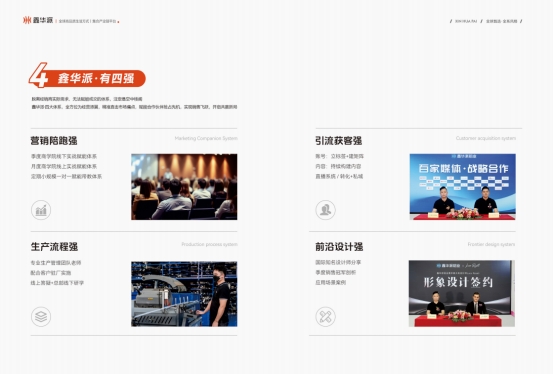Viewport: 553px width, 374px height.
Task: Click the Frontier design system label
Action: 491,244
